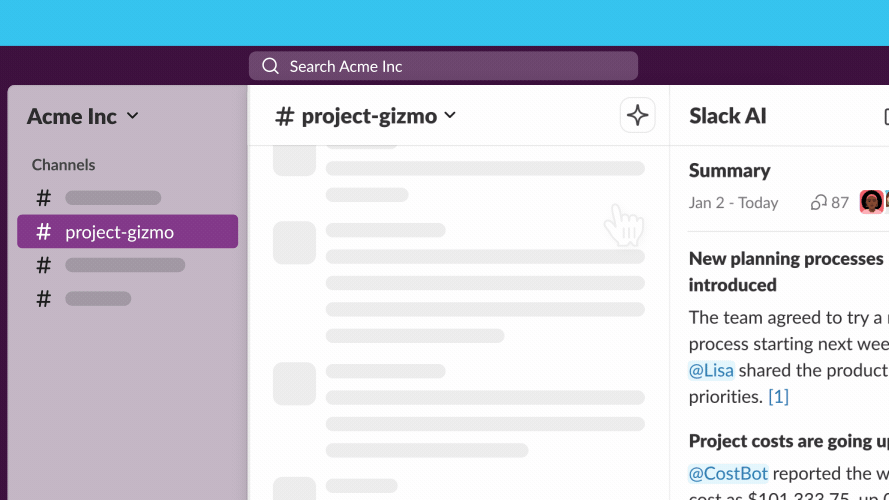Open citation link [1]
889x500 pixels.
coord(778,396)
